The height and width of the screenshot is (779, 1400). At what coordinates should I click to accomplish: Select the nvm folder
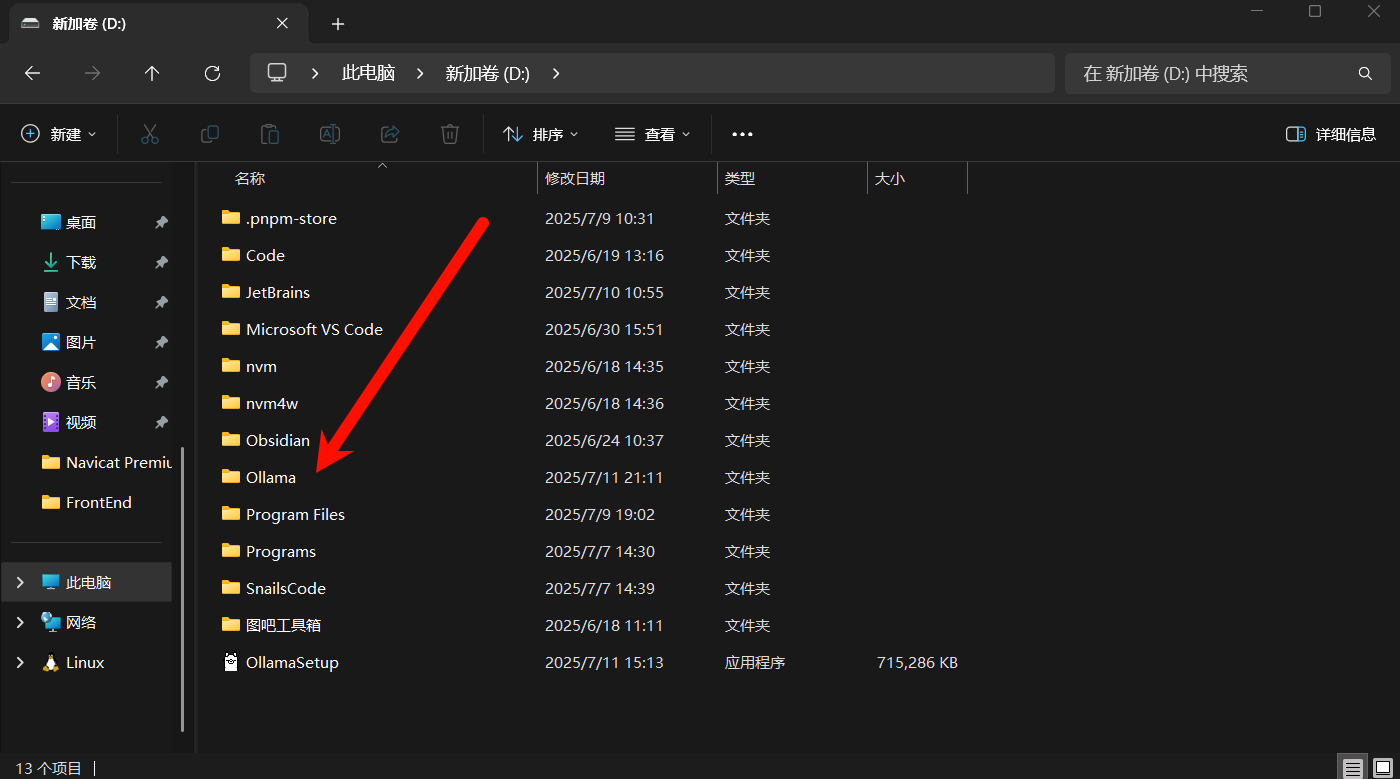pos(261,366)
